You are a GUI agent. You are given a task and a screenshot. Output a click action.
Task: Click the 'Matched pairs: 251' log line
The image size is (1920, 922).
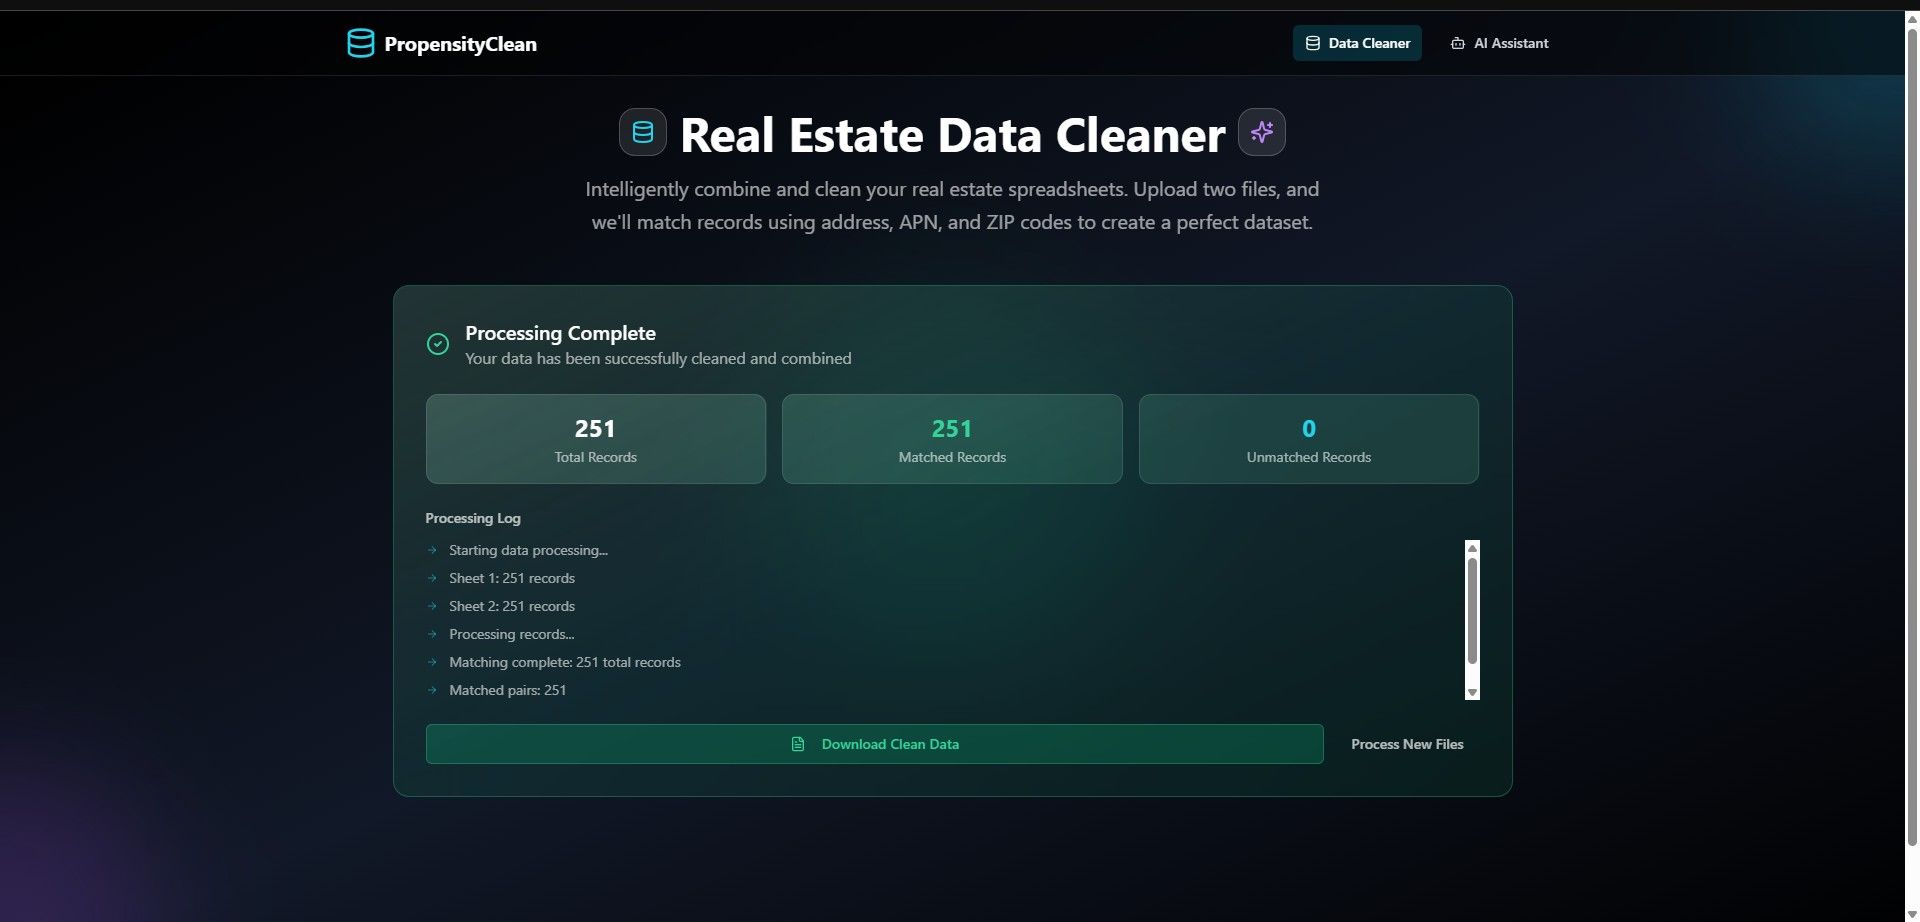pyautogui.click(x=507, y=690)
